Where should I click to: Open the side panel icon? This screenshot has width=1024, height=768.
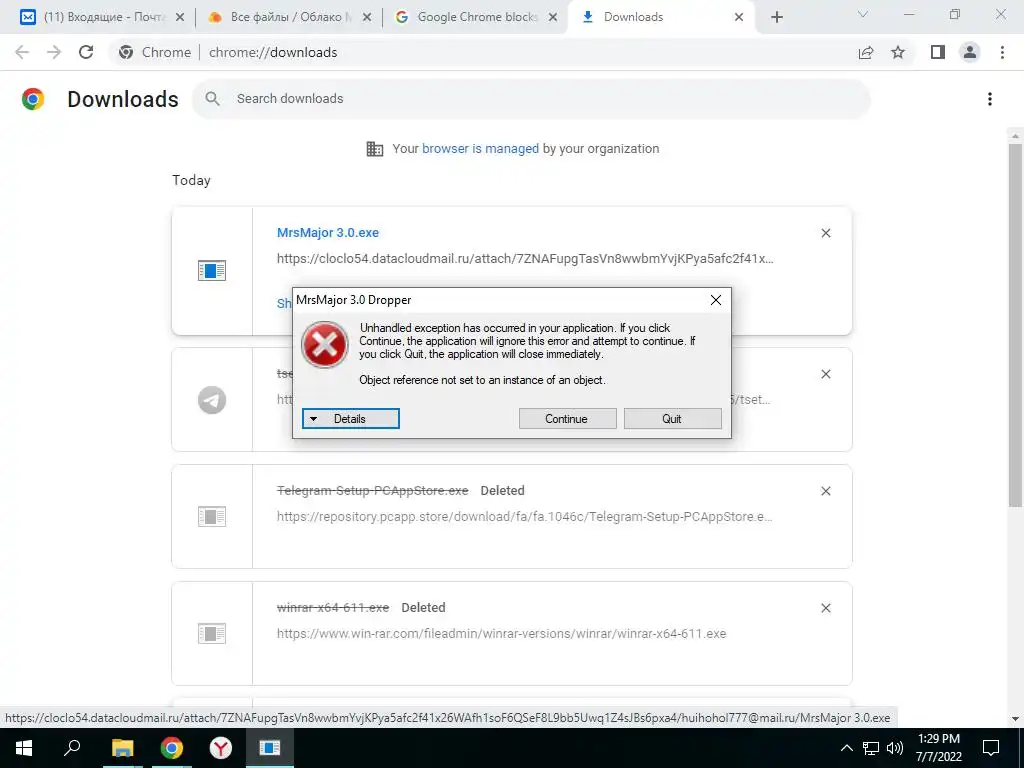click(938, 52)
